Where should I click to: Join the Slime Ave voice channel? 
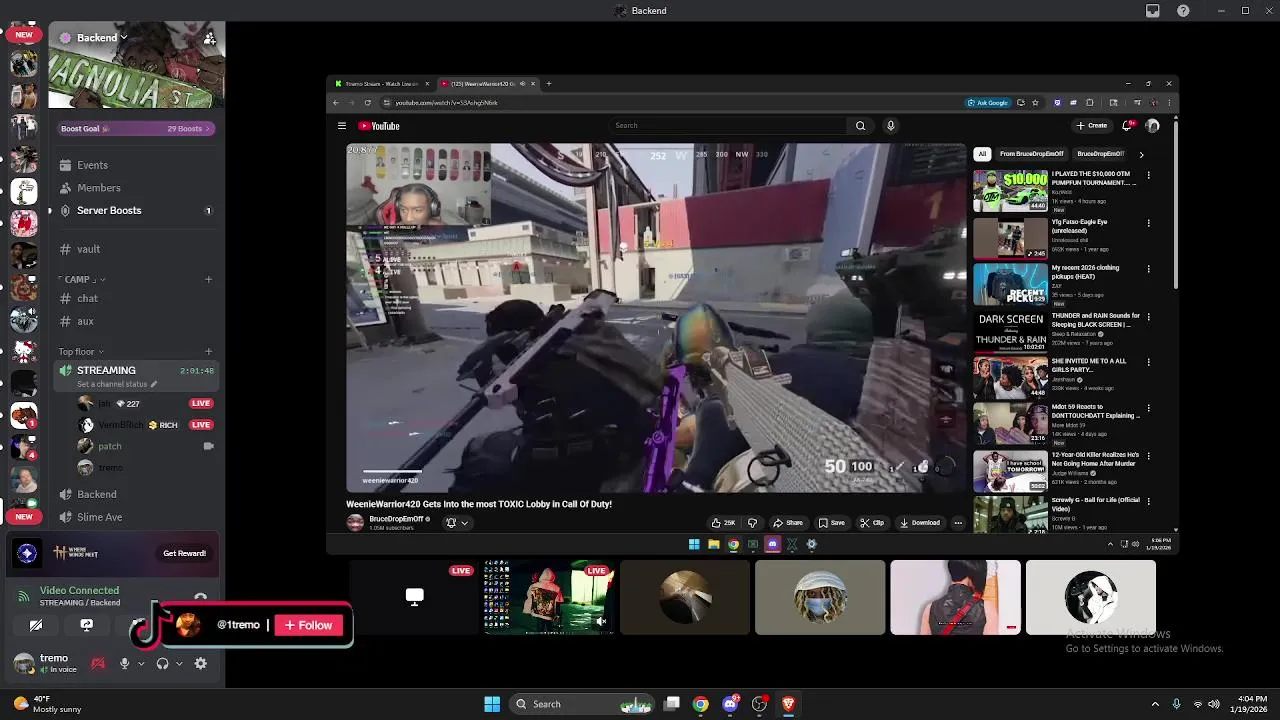(136, 518)
